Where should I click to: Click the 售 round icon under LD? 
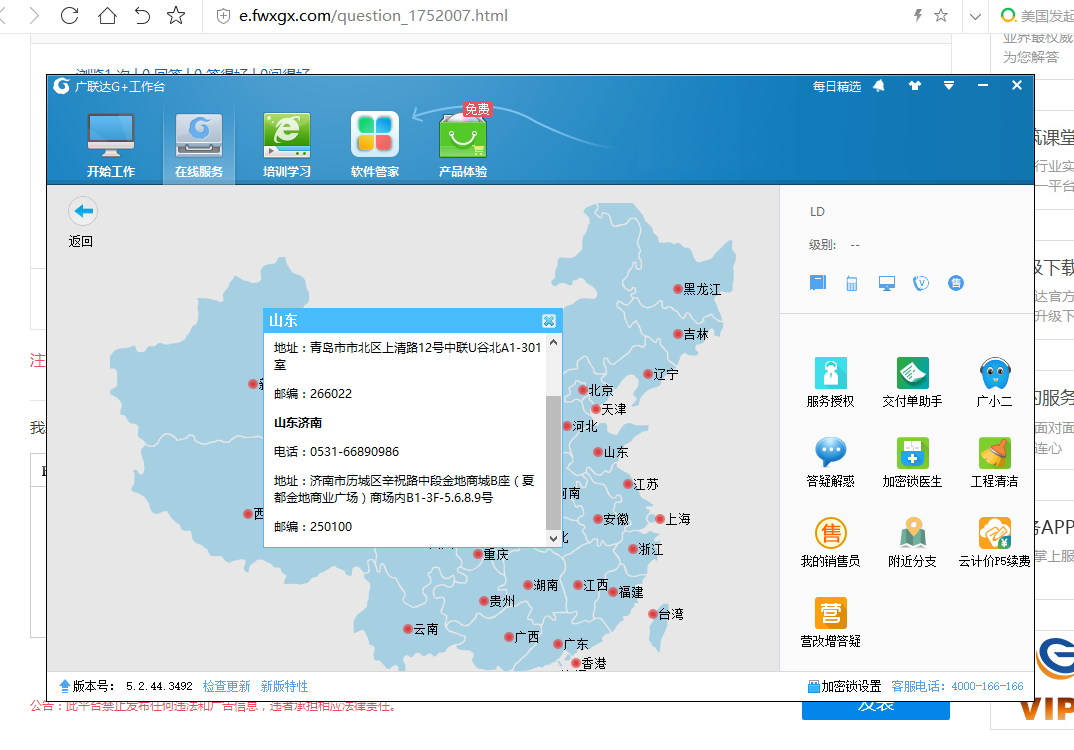(x=956, y=283)
